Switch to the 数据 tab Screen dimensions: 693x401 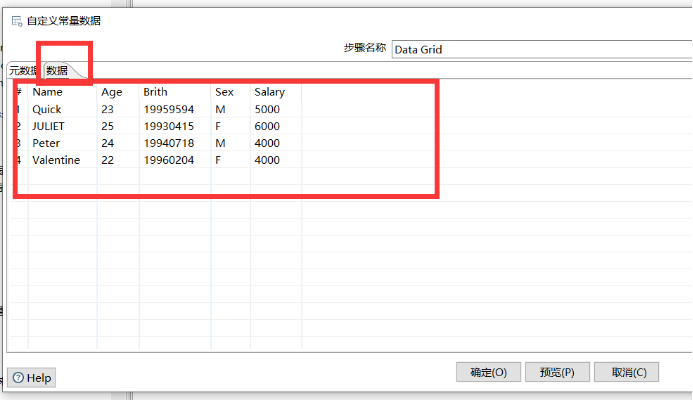click(x=57, y=70)
